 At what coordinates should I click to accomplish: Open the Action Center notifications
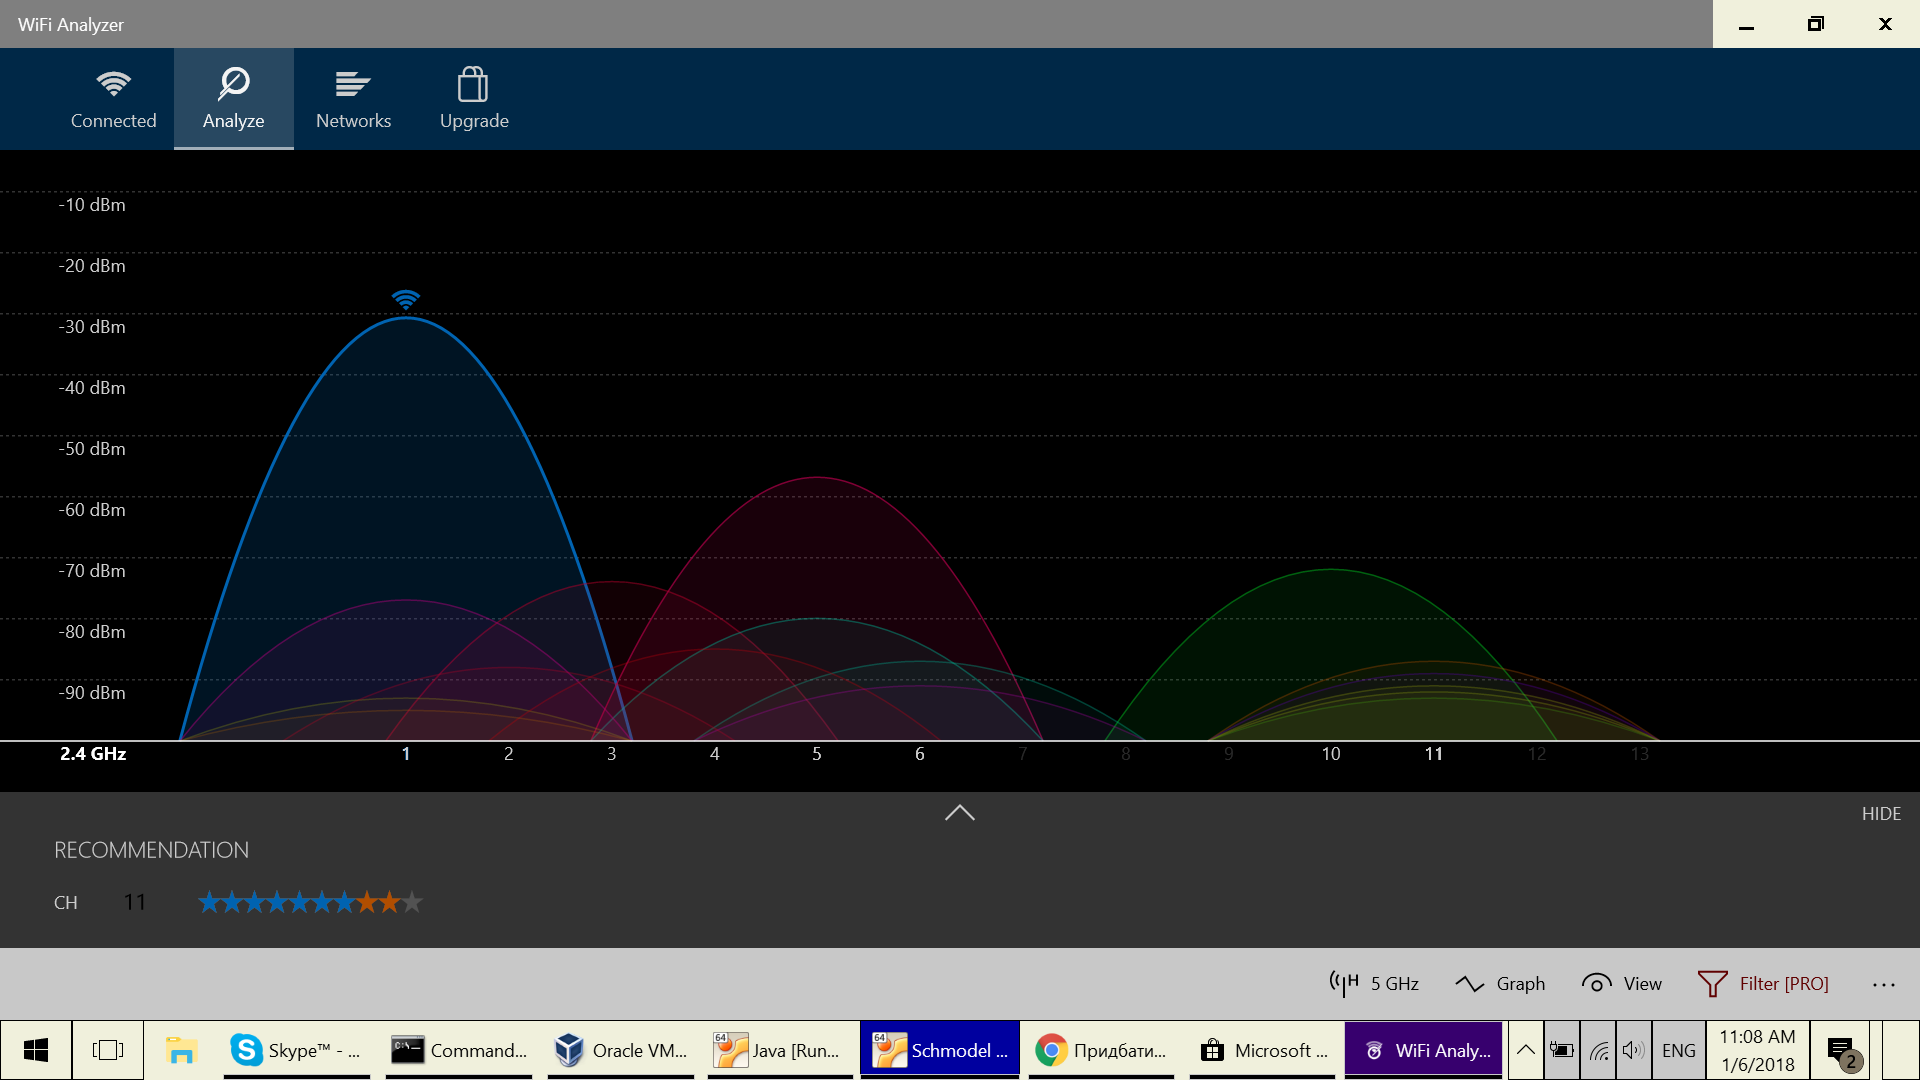pyautogui.click(x=1841, y=1050)
